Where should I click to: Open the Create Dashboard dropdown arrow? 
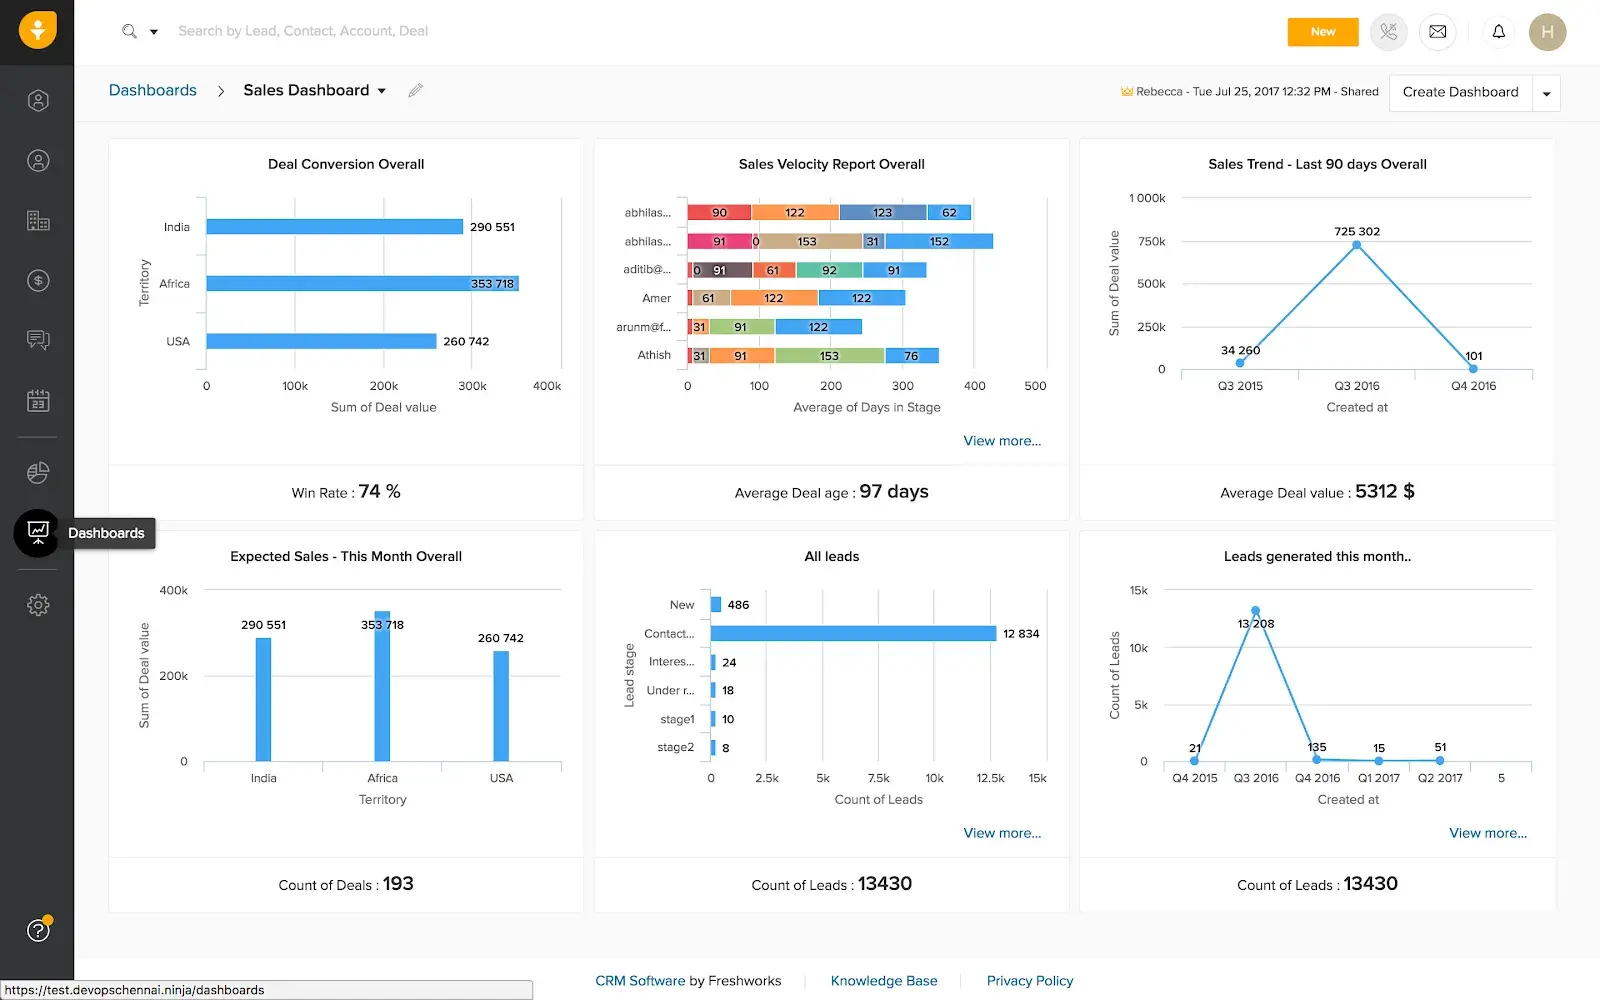coord(1546,92)
